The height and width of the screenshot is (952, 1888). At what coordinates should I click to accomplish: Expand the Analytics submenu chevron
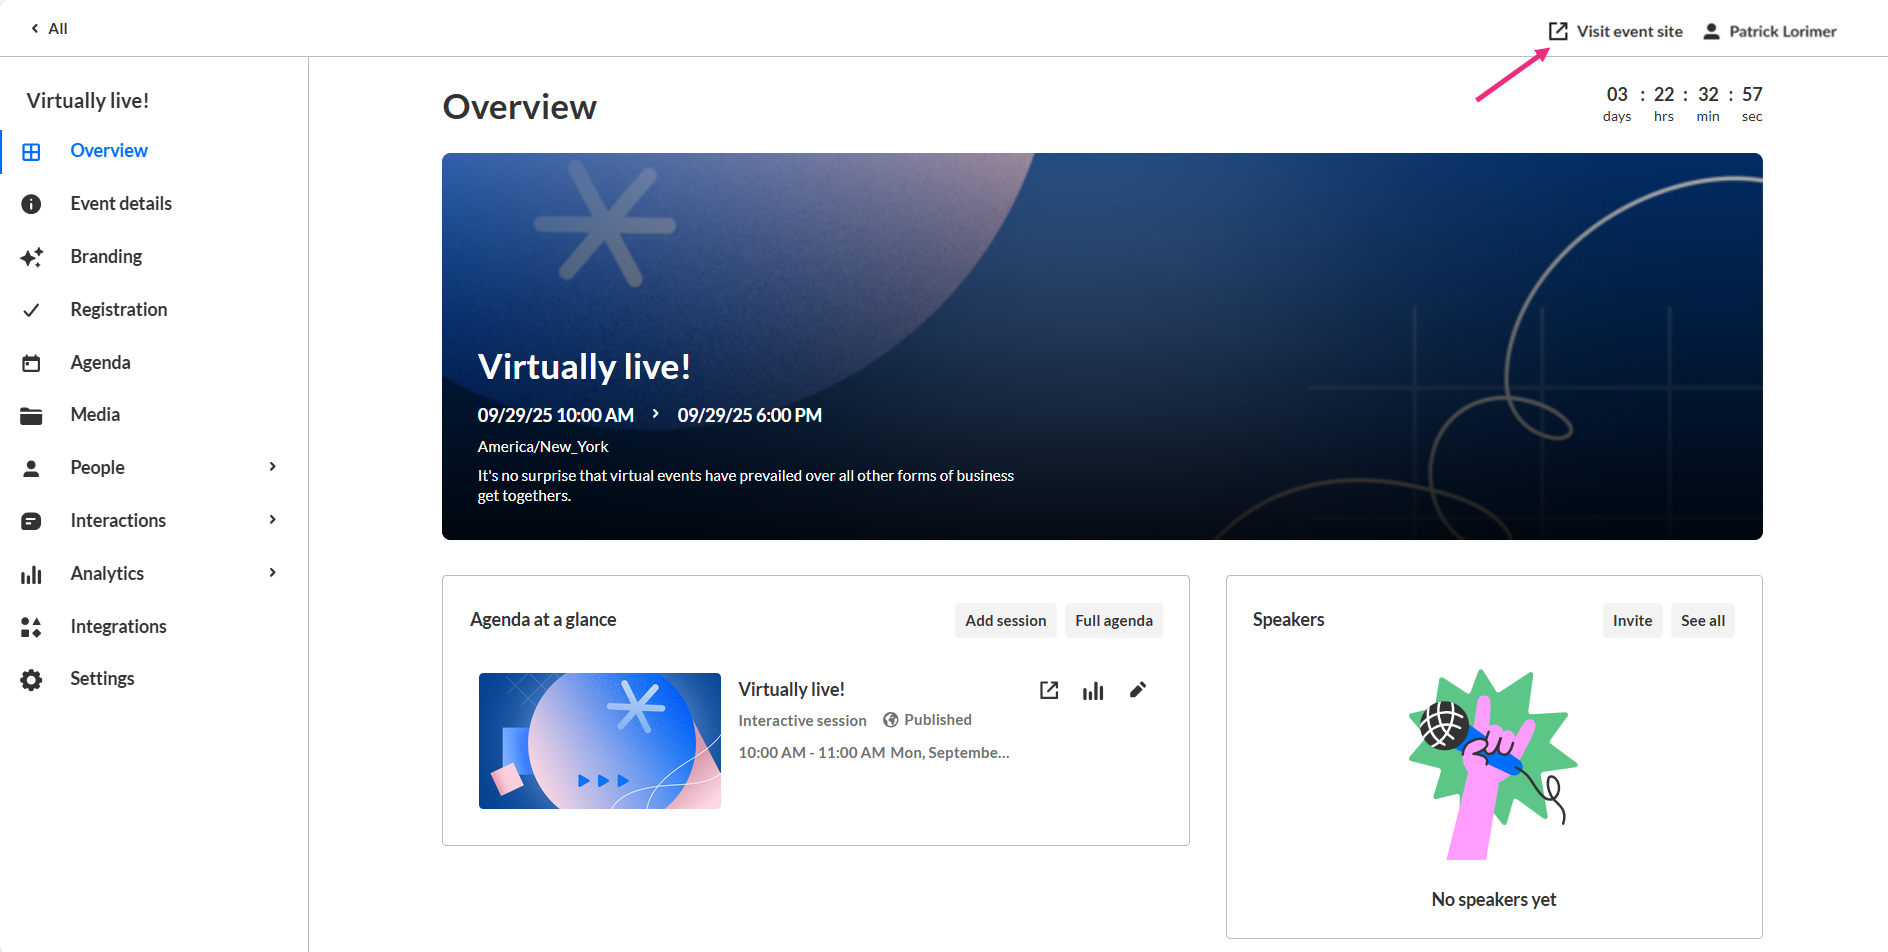[273, 573]
